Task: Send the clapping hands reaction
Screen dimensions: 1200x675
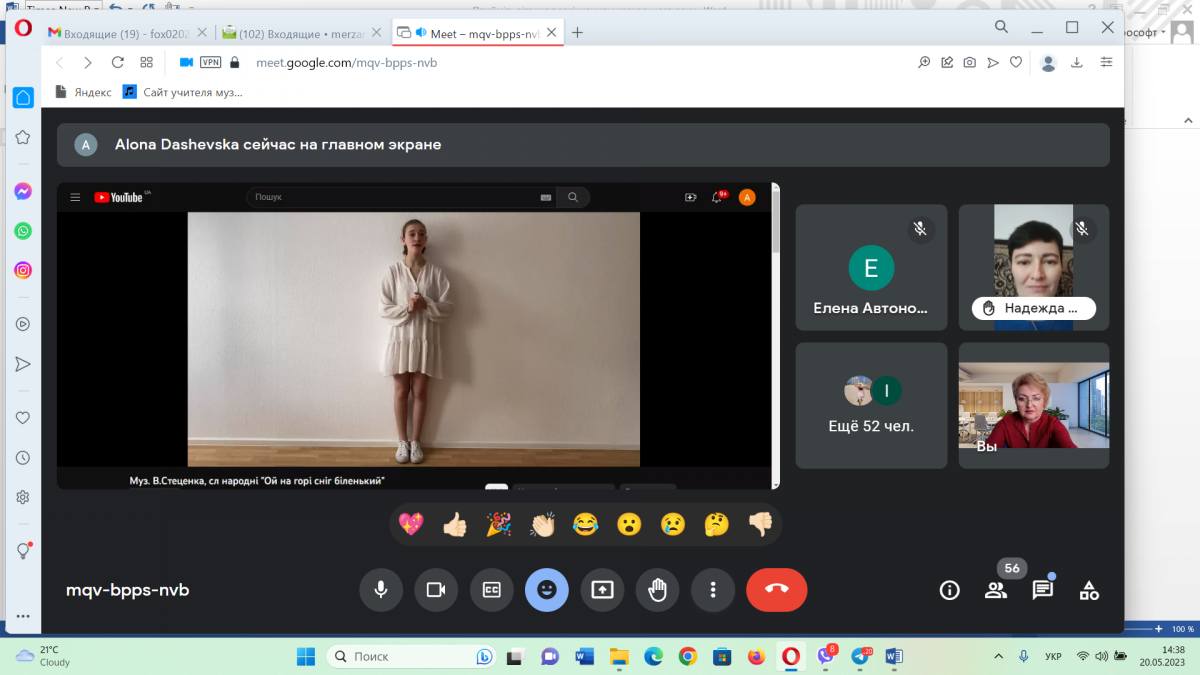Action: click(542, 524)
